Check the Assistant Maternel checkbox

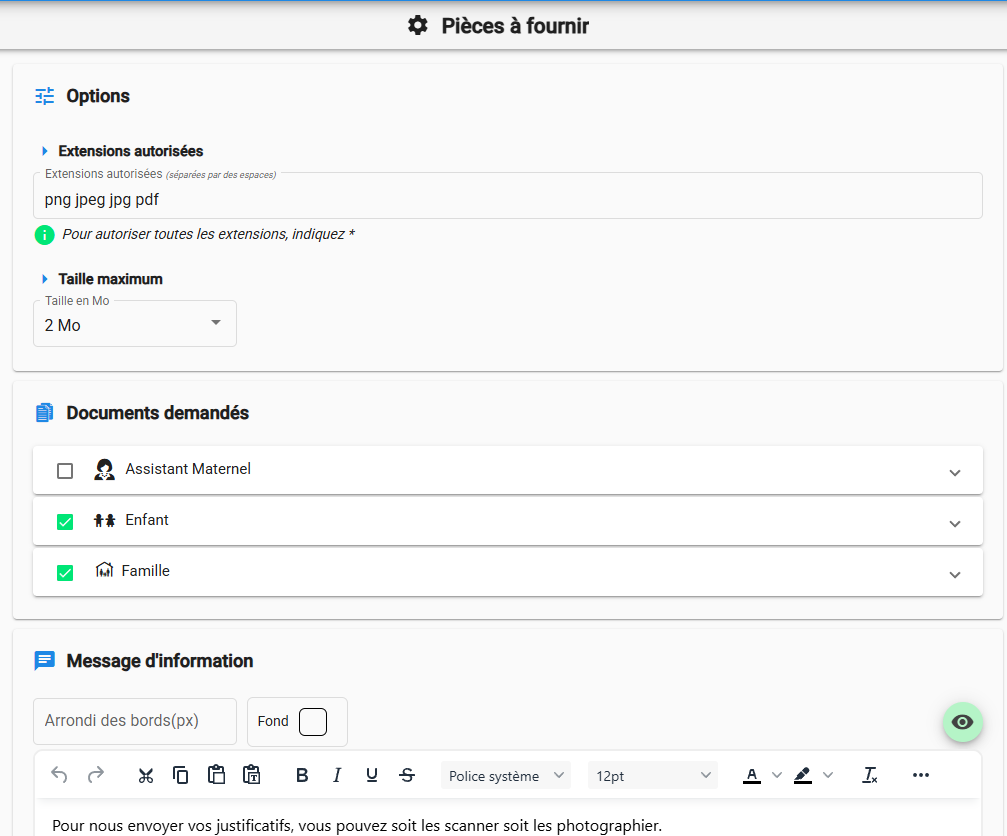[65, 471]
